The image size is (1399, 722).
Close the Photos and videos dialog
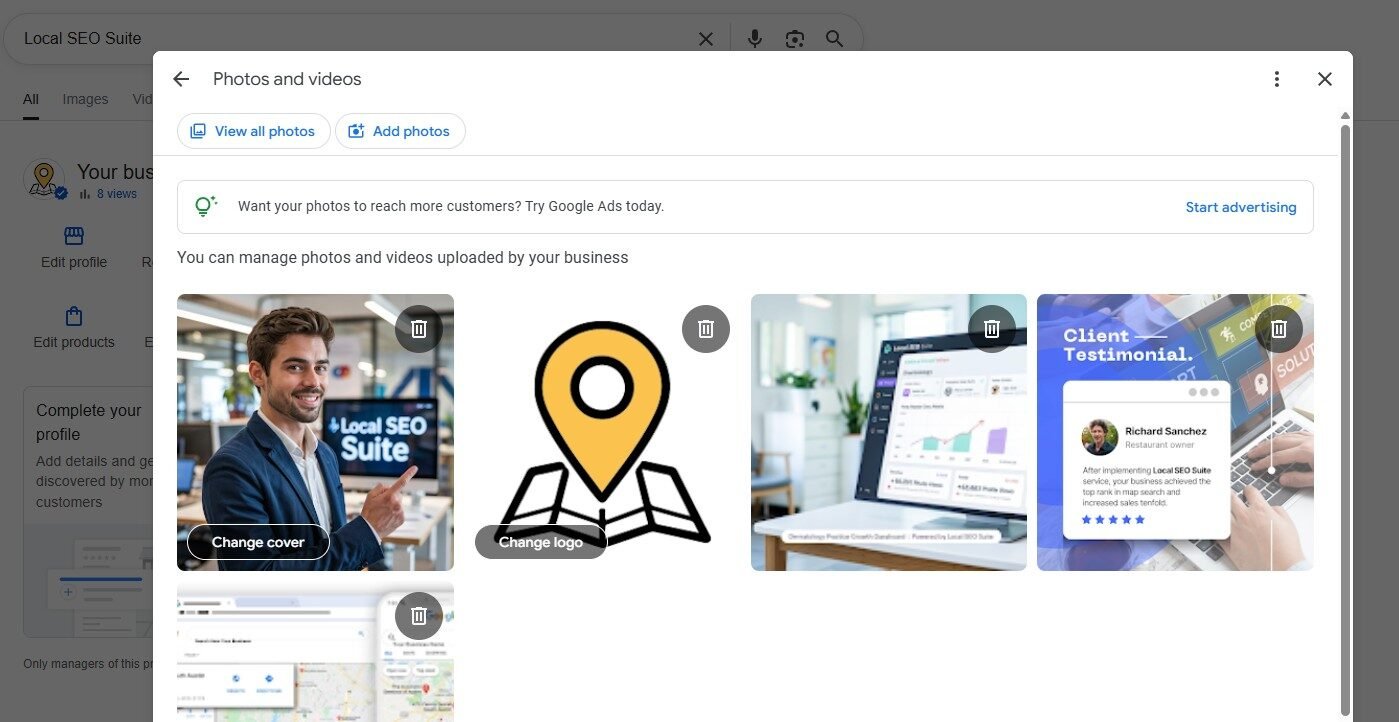1325,79
